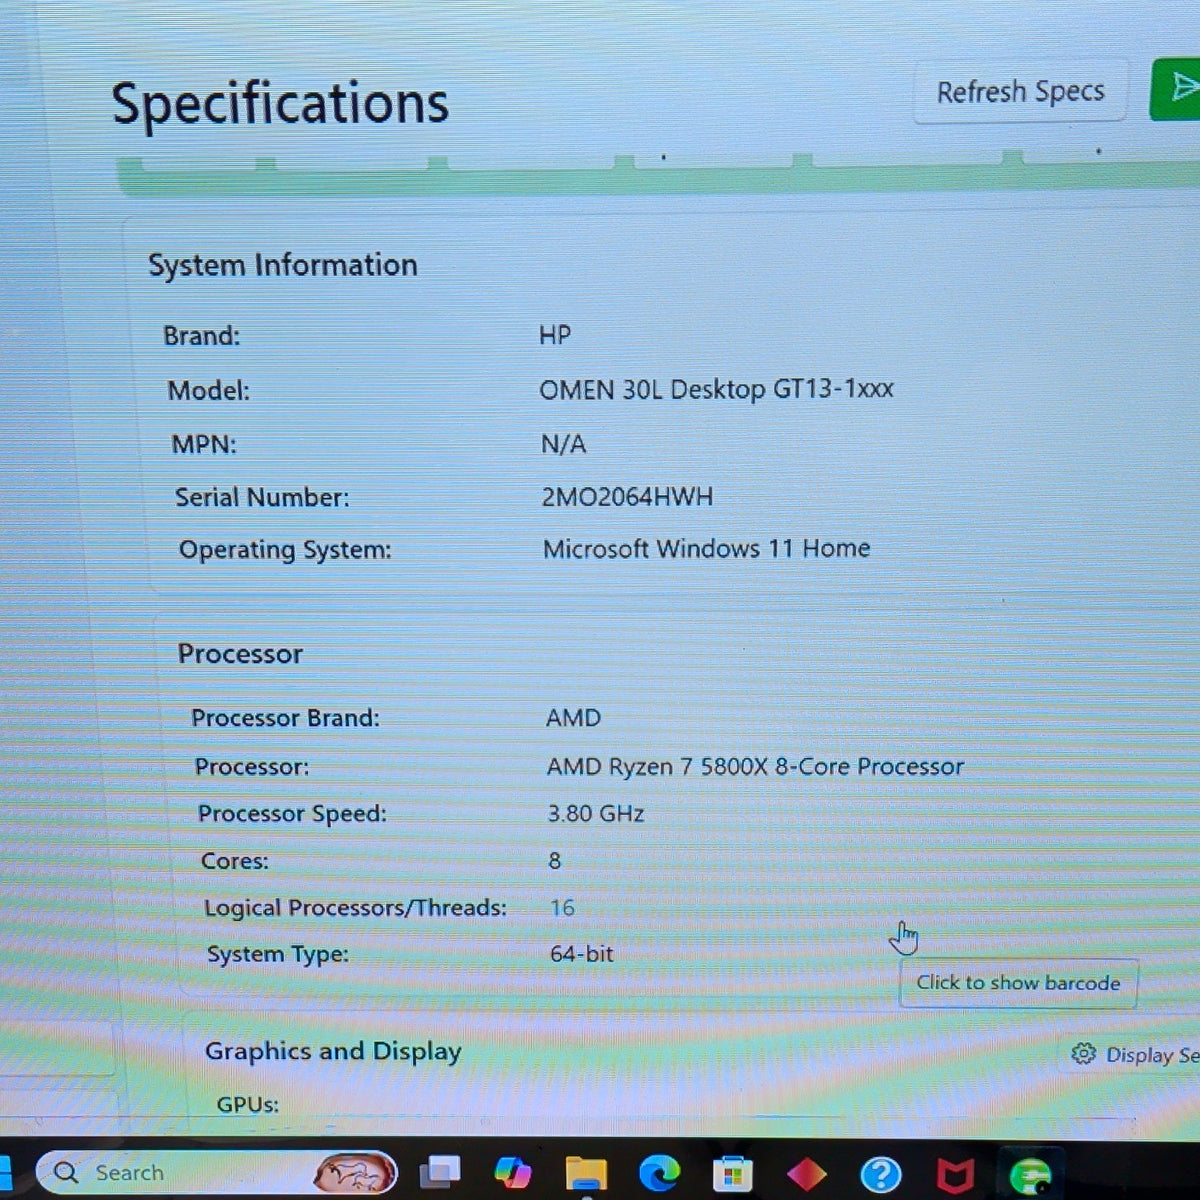This screenshot has width=1200, height=1200.
Task: Open the red diamond app in taskbar
Action: coord(806,1174)
